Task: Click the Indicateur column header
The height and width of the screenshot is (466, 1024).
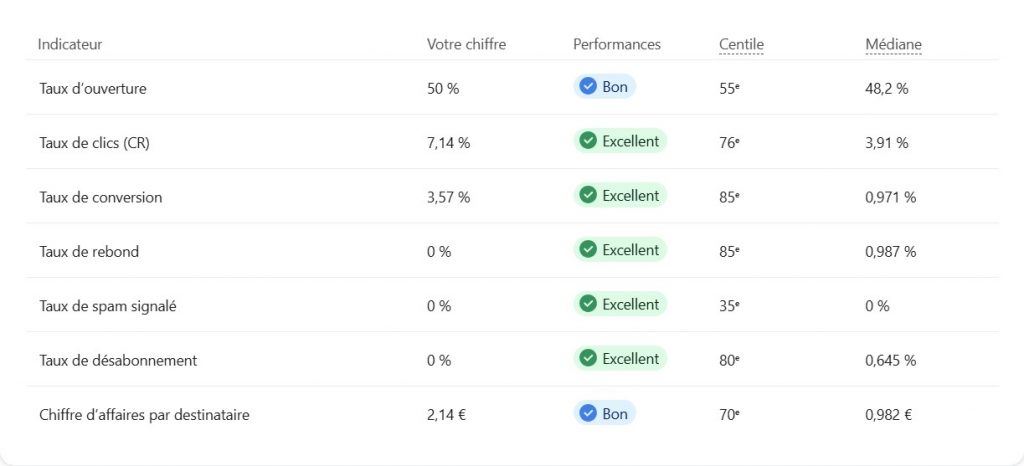Action: (70, 44)
